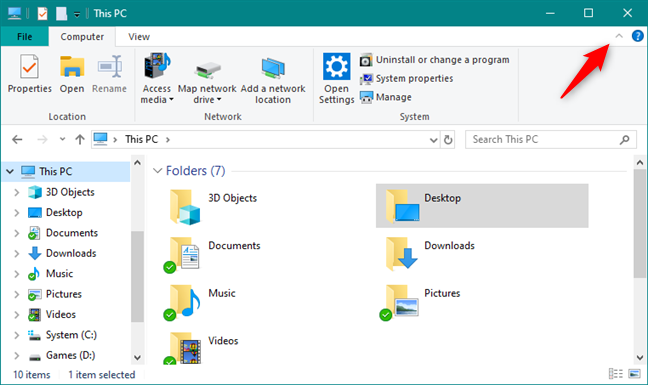Expand the 3D Objects tree node

coord(17,192)
